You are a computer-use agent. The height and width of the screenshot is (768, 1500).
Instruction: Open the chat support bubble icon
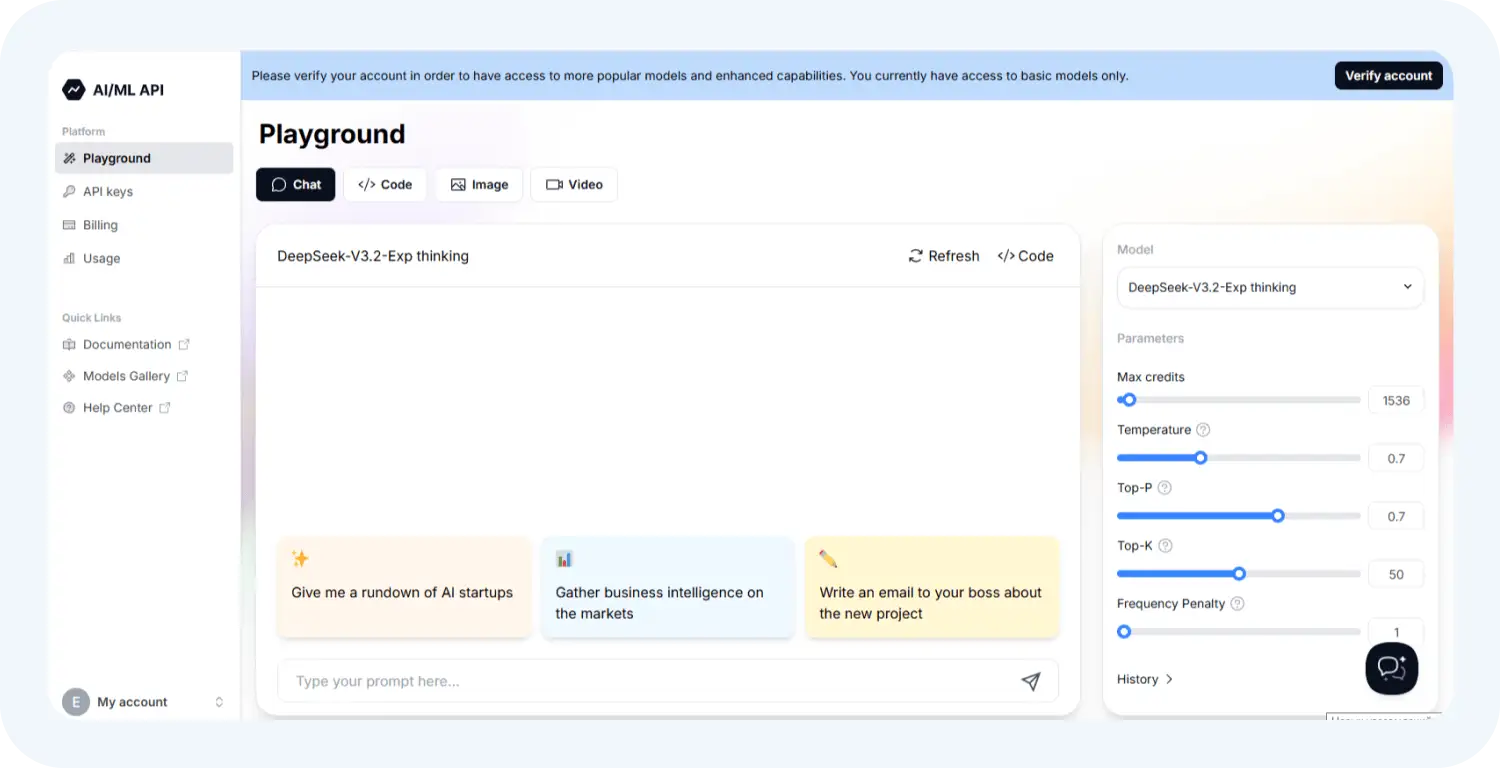1391,668
